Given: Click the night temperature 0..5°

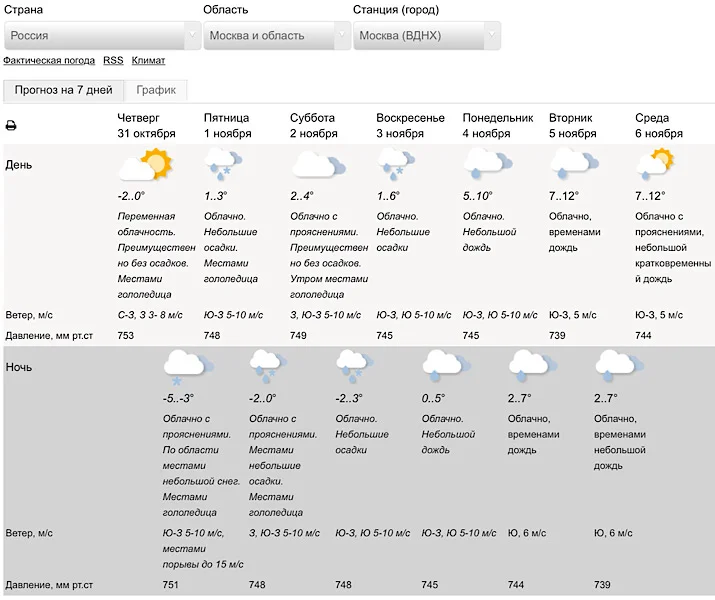Looking at the screenshot, I should [x=433, y=398].
